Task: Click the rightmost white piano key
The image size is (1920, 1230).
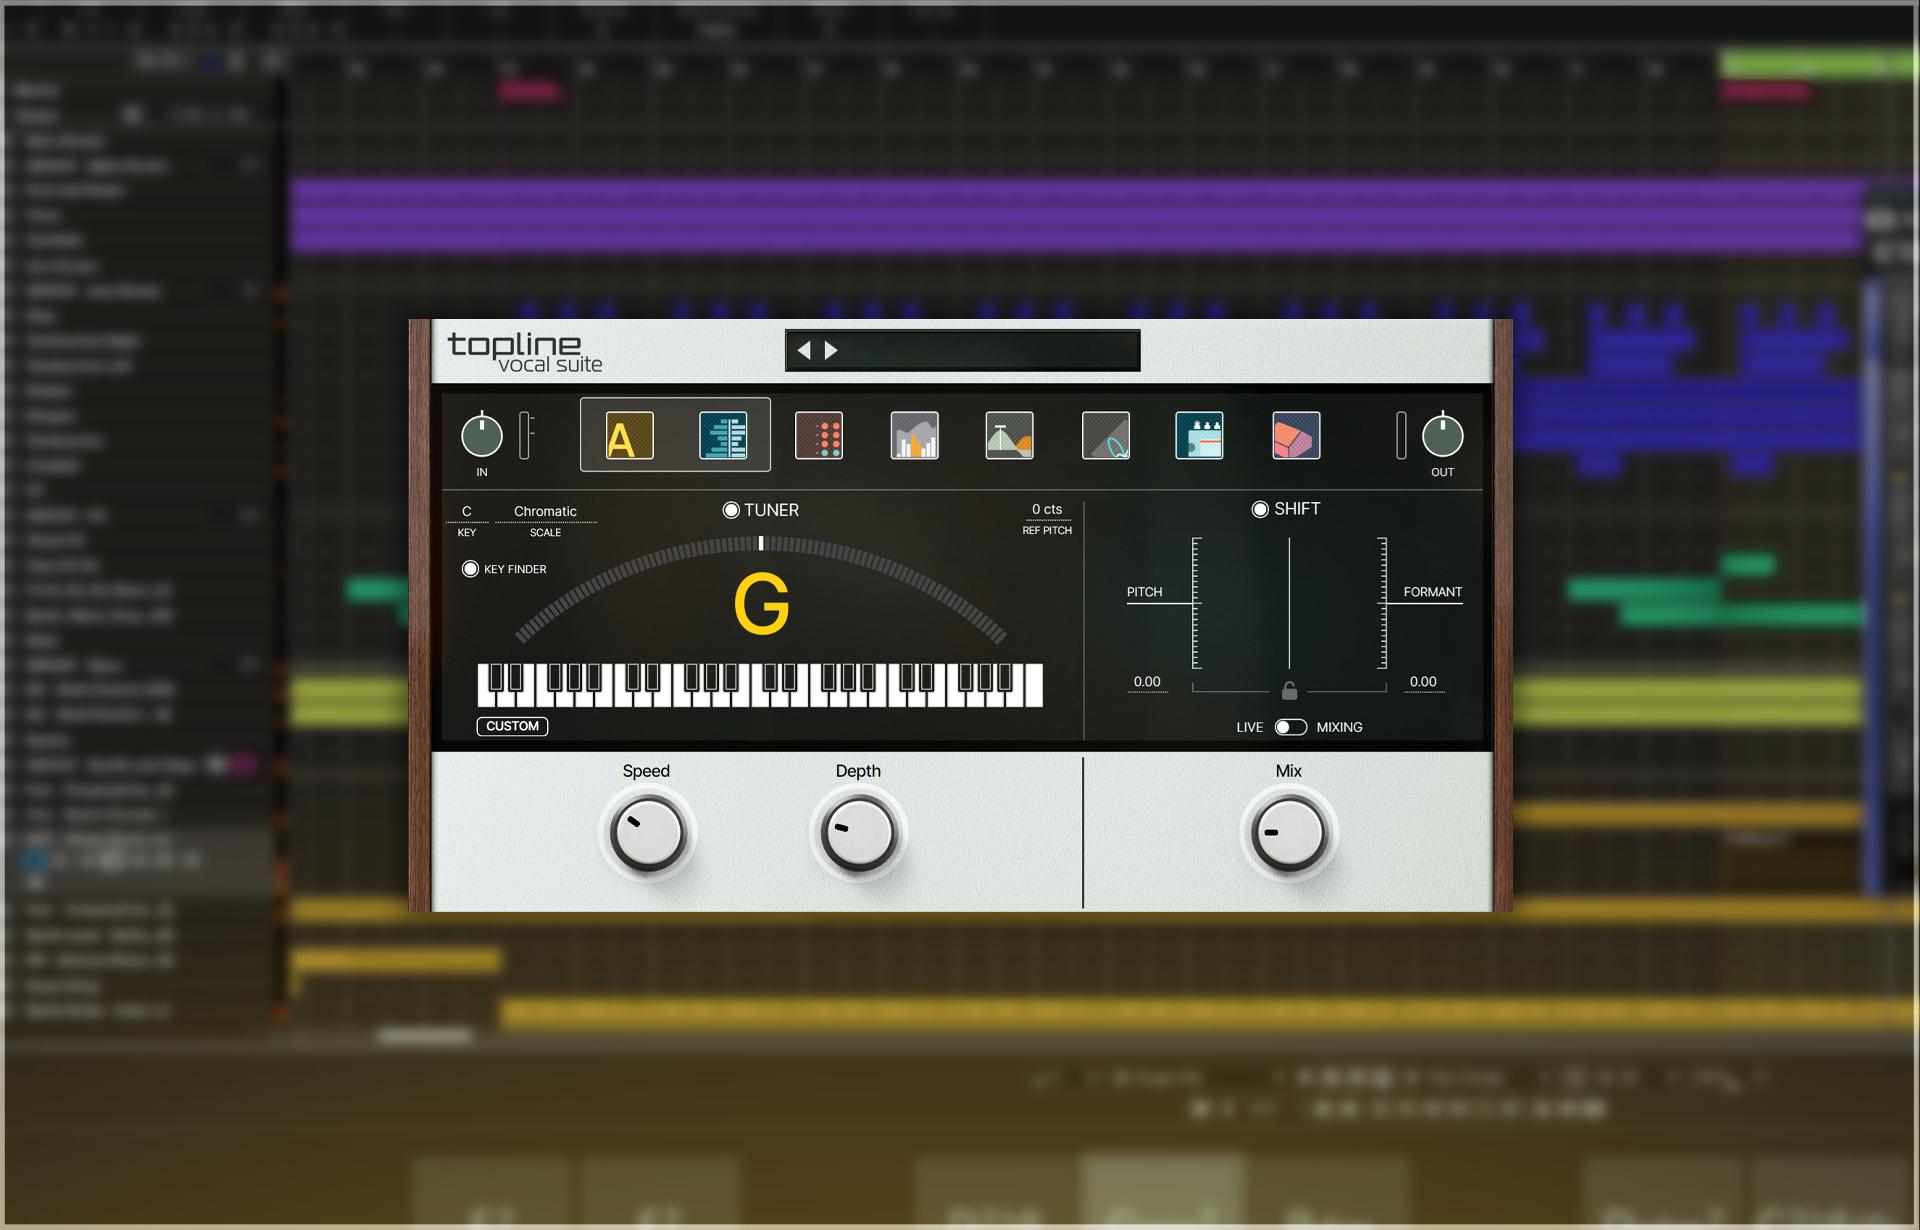Action: click(x=1035, y=686)
